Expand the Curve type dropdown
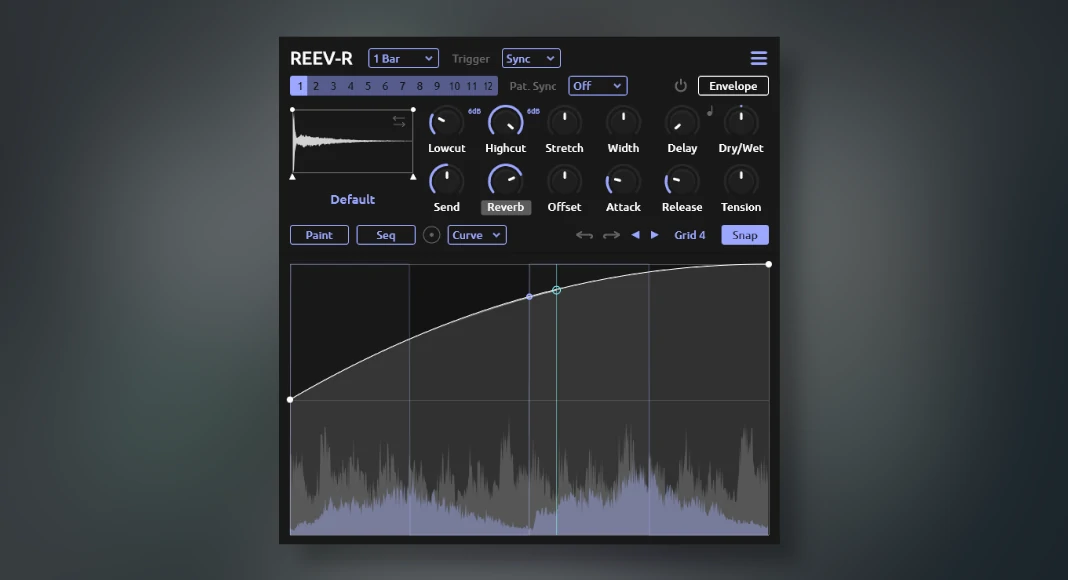Screen dimensions: 1068x580 pos(477,236)
